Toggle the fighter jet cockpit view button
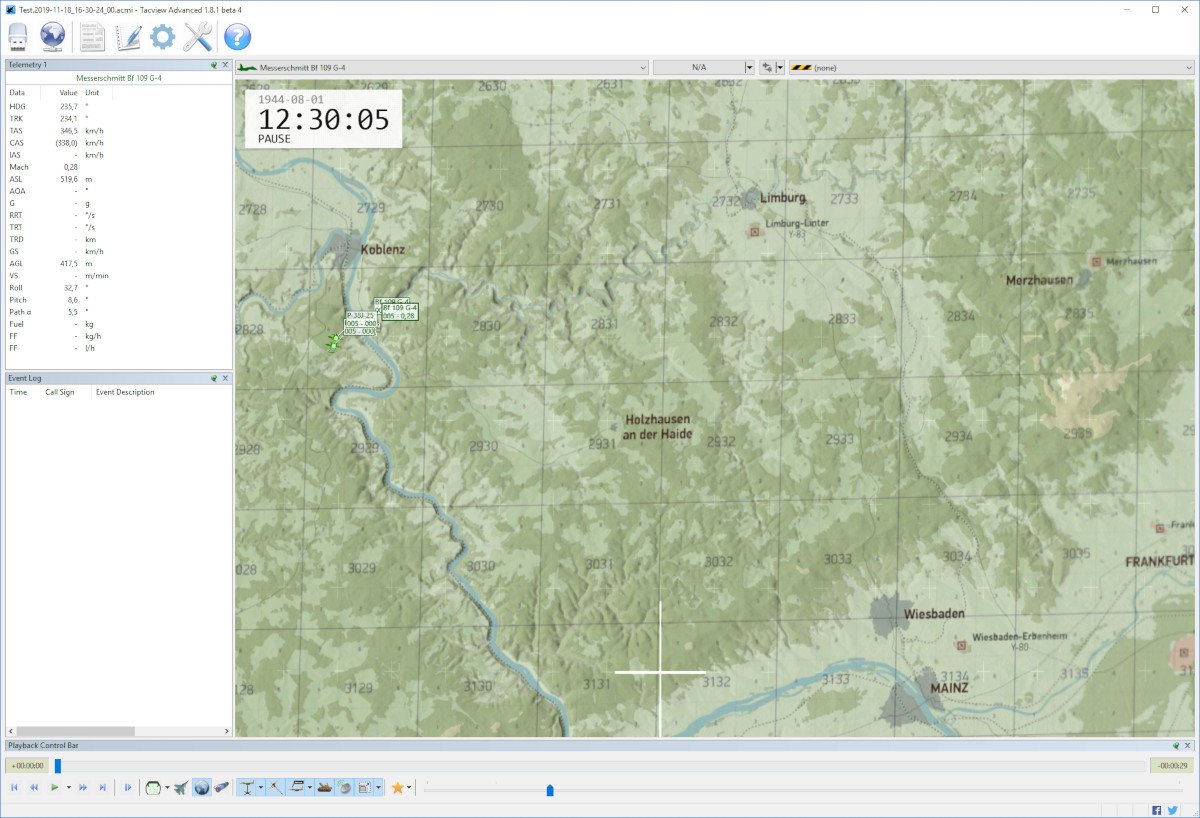The width and height of the screenshot is (1200, 818). [x=180, y=788]
